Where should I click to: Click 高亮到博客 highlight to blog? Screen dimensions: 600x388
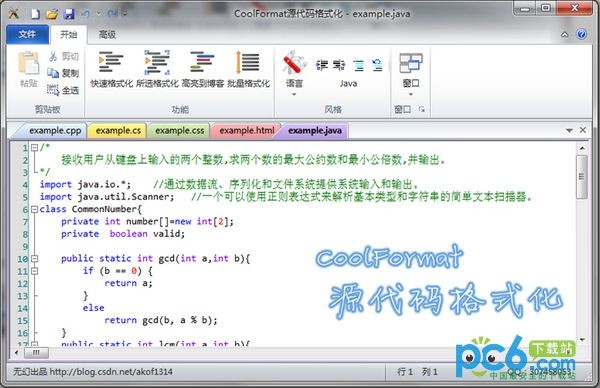coord(202,69)
